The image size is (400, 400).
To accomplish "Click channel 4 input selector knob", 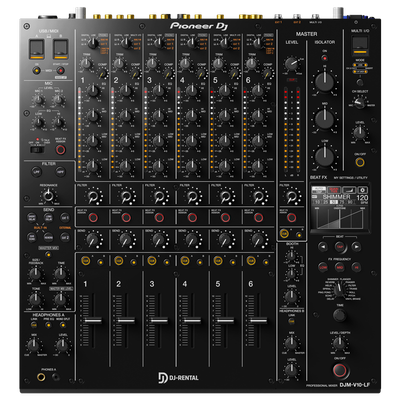I will tap(192, 43).
